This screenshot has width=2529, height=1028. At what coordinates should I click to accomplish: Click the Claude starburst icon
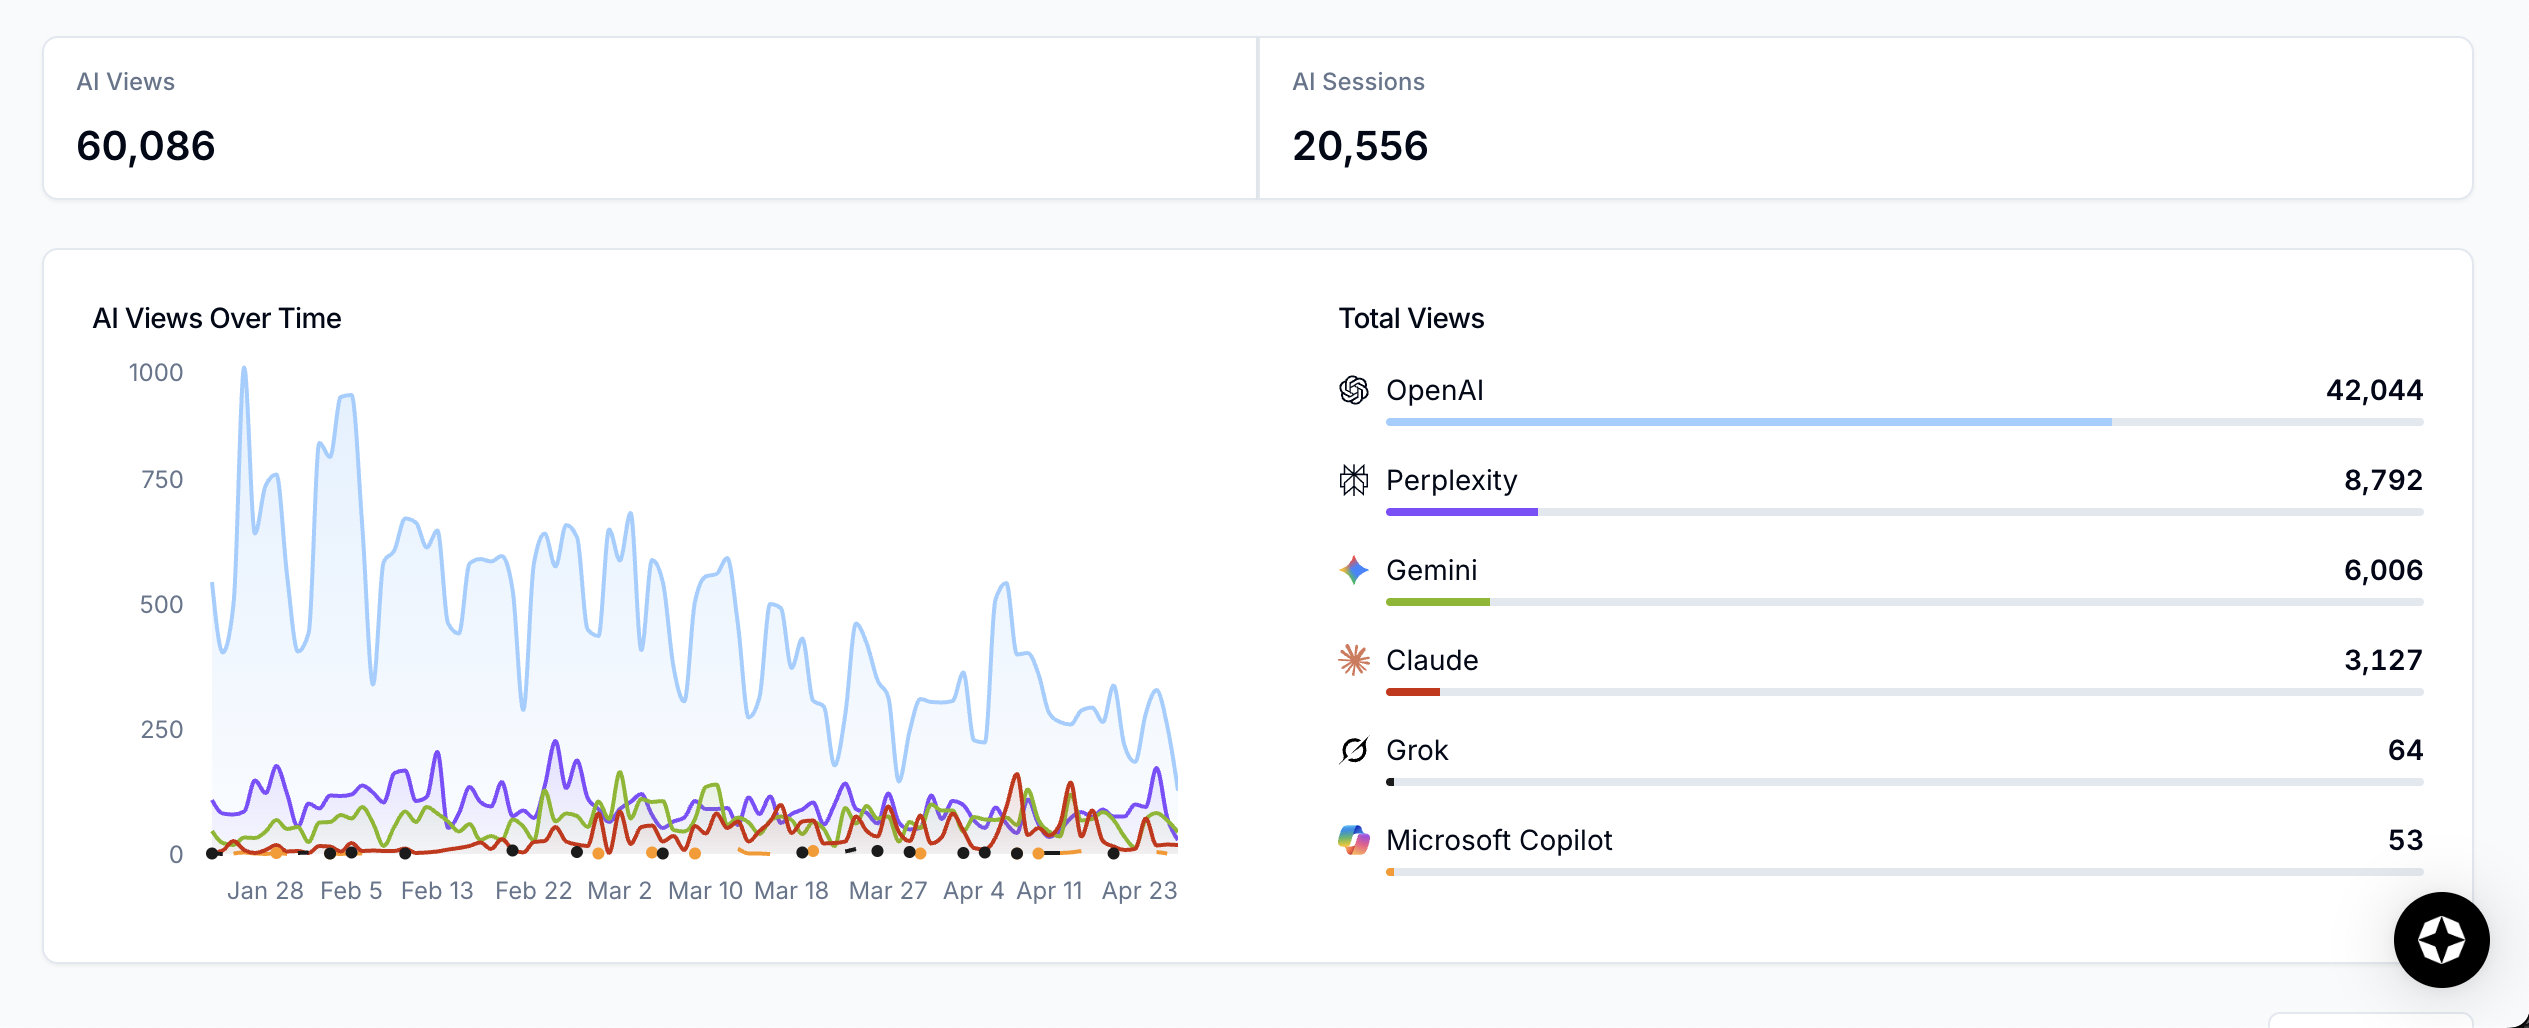pyautogui.click(x=1353, y=660)
